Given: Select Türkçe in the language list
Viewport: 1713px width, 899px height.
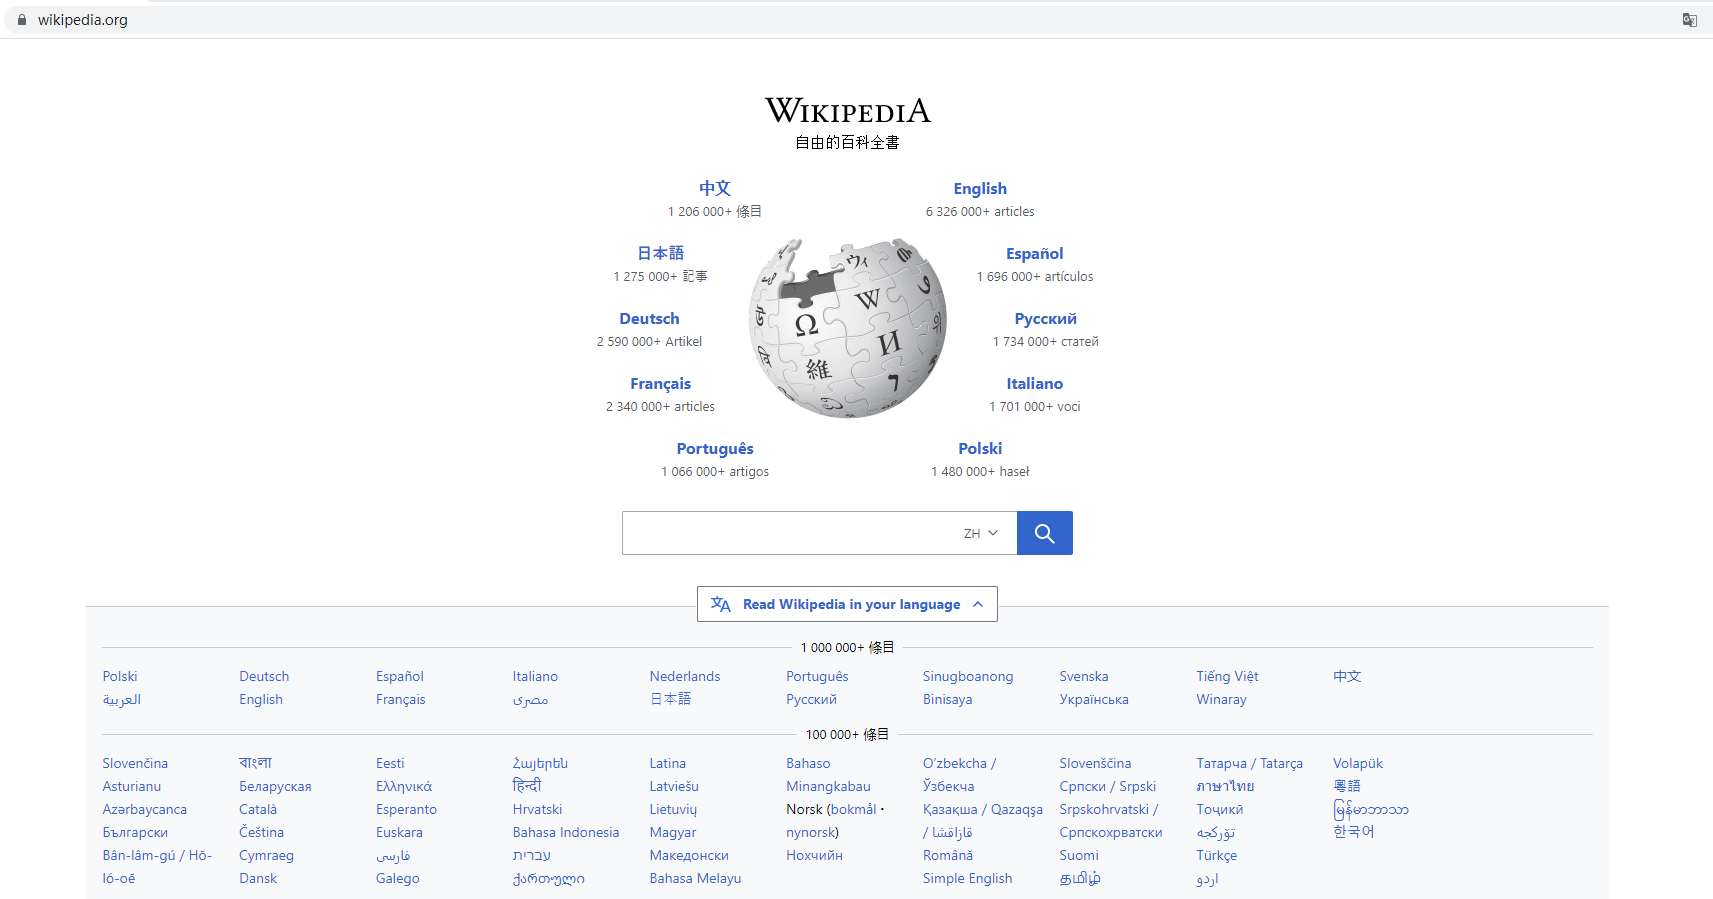Looking at the screenshot, I should click(1217, 856).
